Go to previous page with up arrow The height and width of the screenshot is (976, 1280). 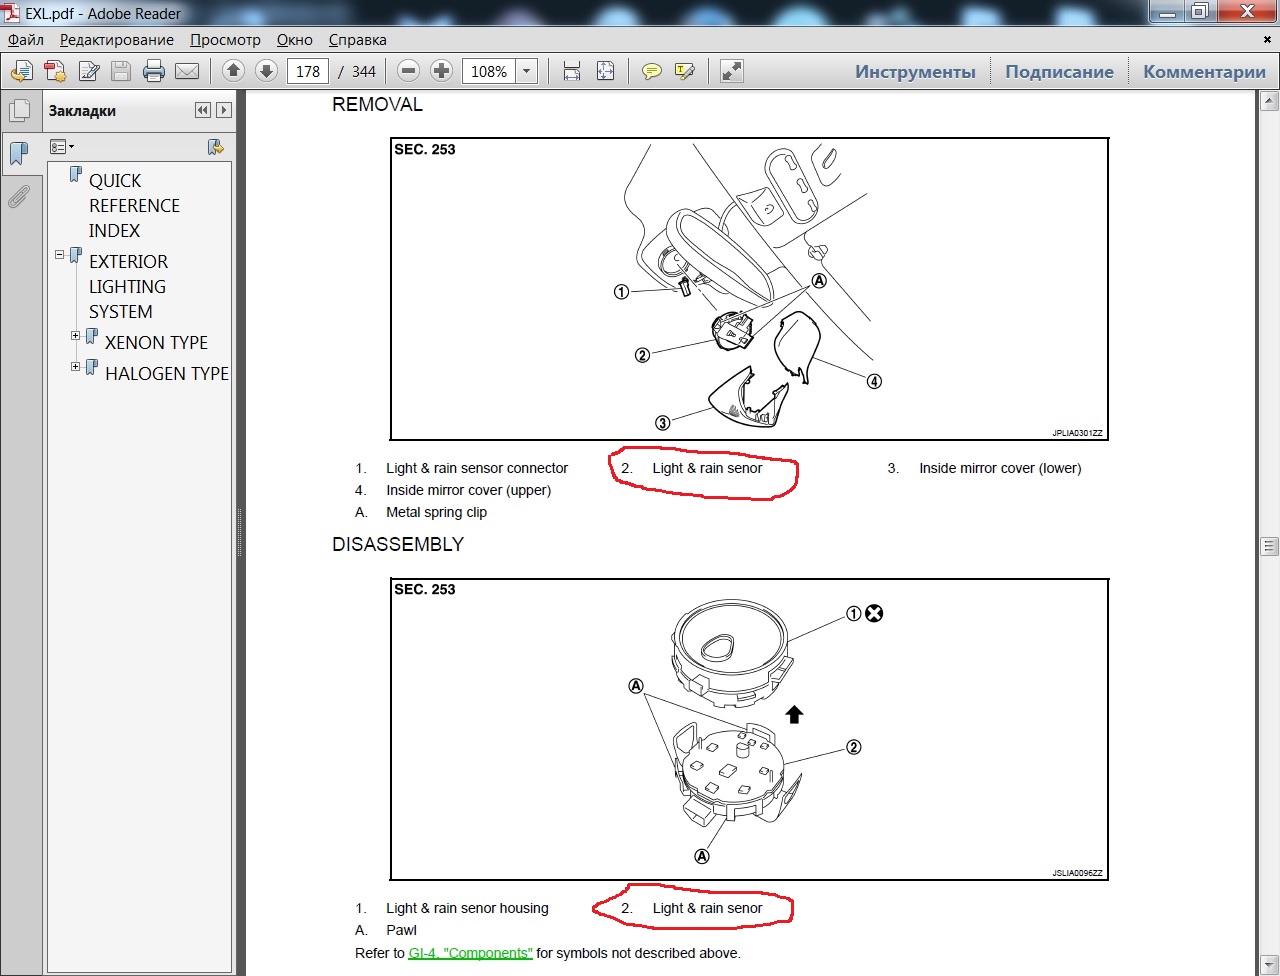[233, 71]
